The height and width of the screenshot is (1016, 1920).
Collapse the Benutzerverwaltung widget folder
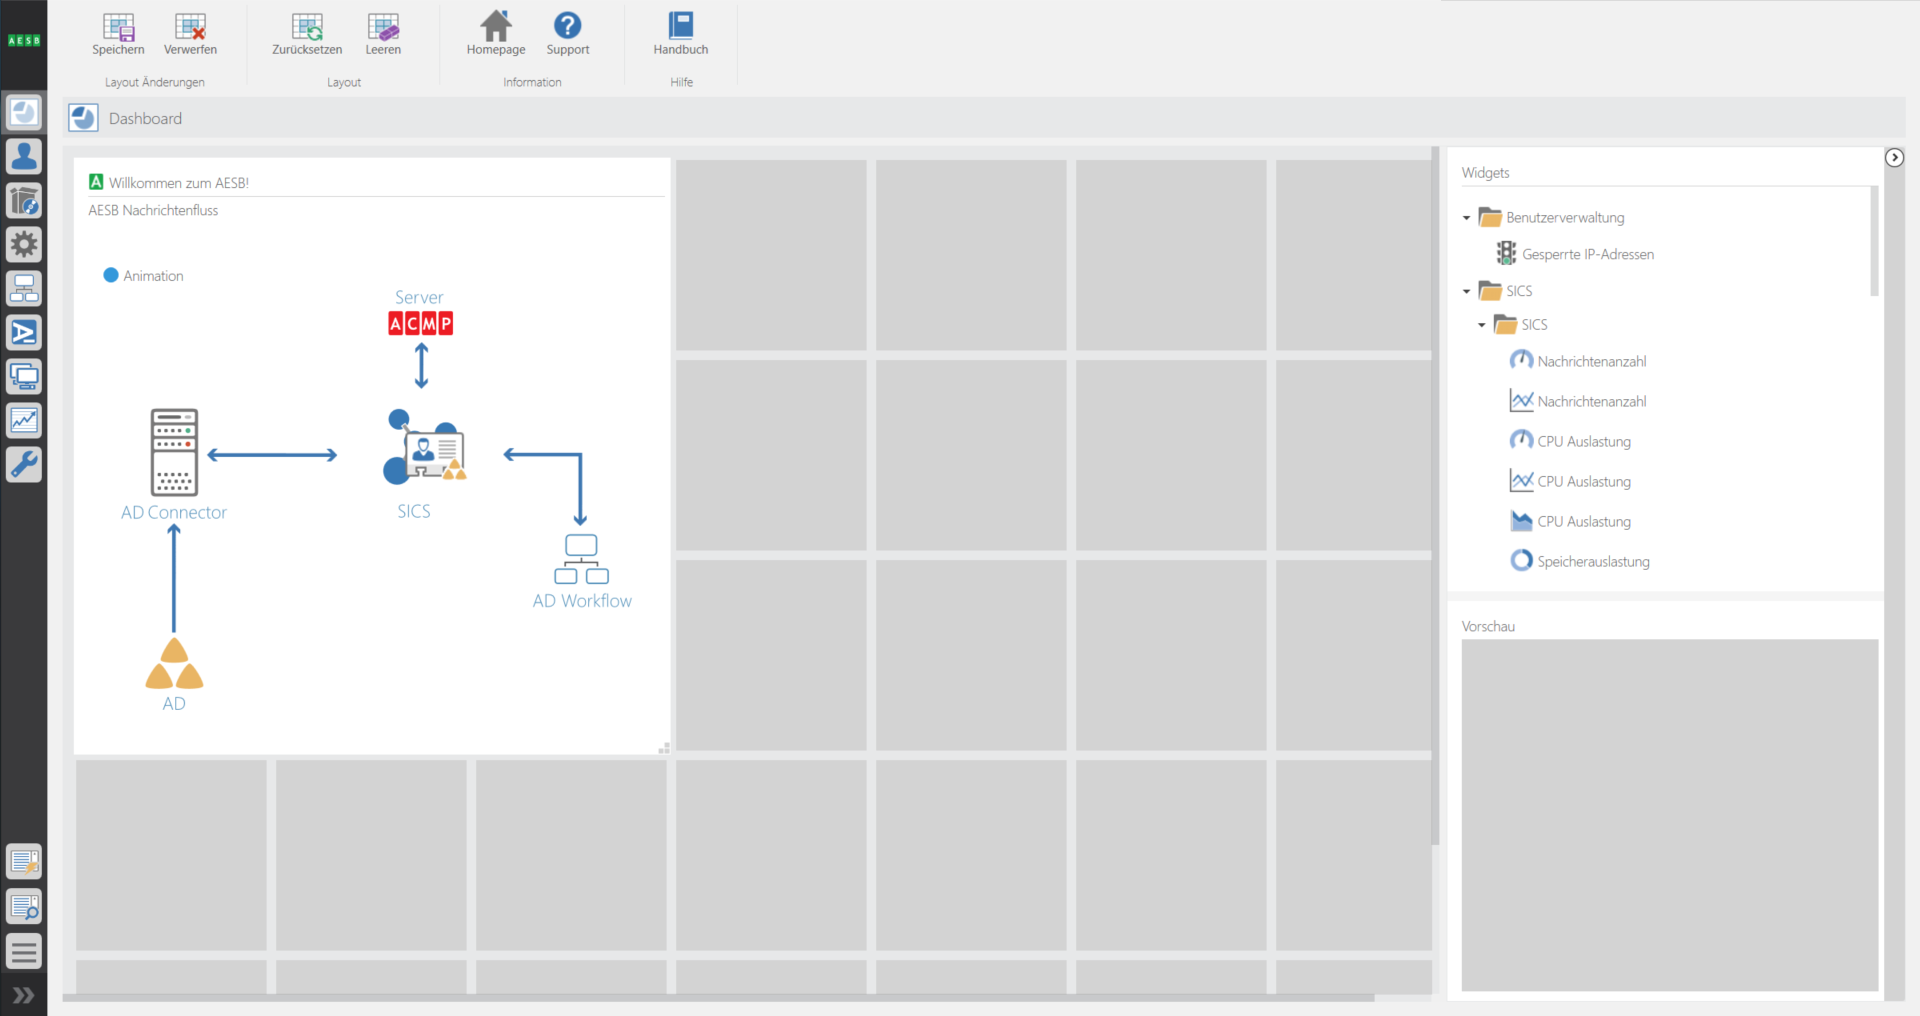point(1467,217)
